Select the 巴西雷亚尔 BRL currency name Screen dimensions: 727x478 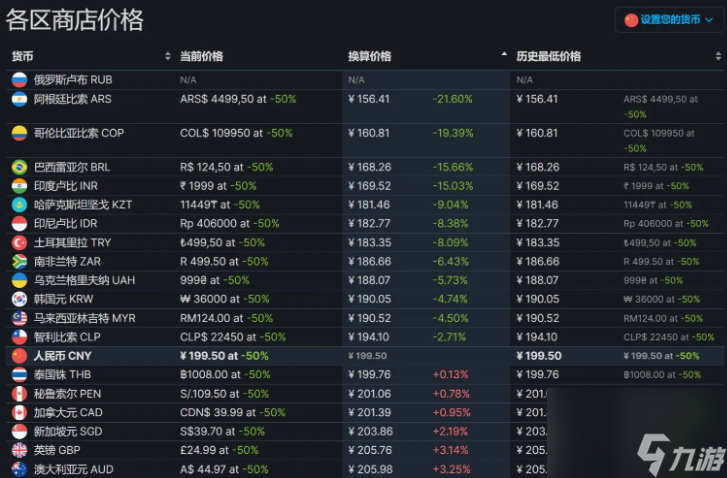click(72, 167)
